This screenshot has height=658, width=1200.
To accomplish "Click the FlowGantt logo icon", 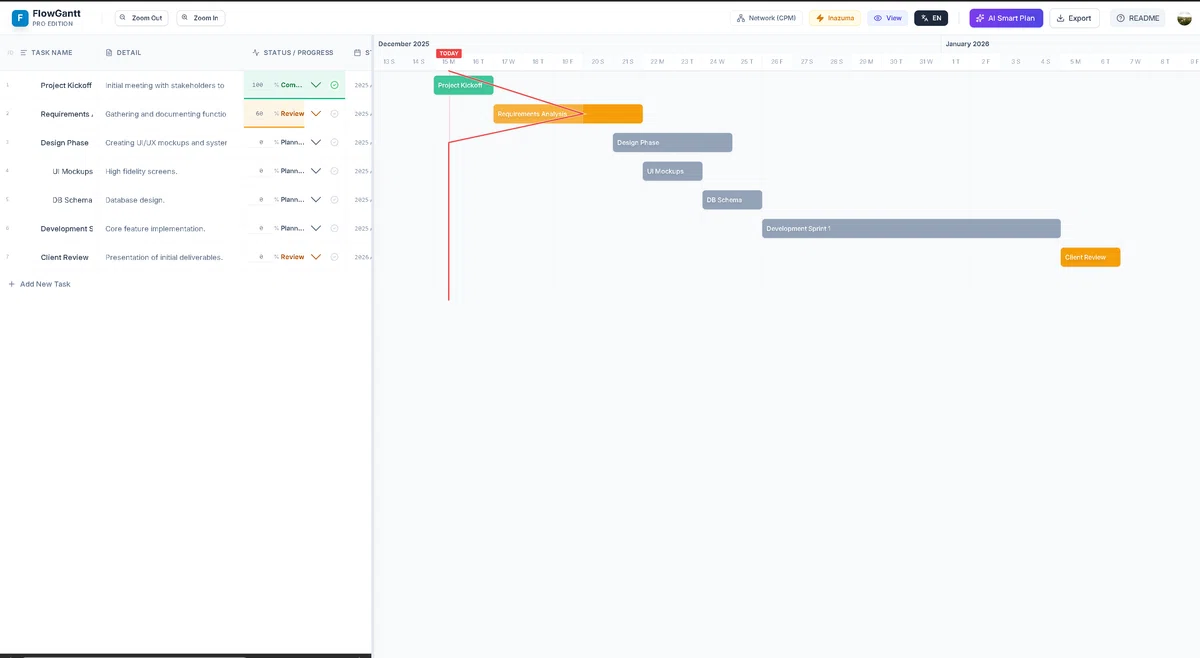I will [20, 18].
